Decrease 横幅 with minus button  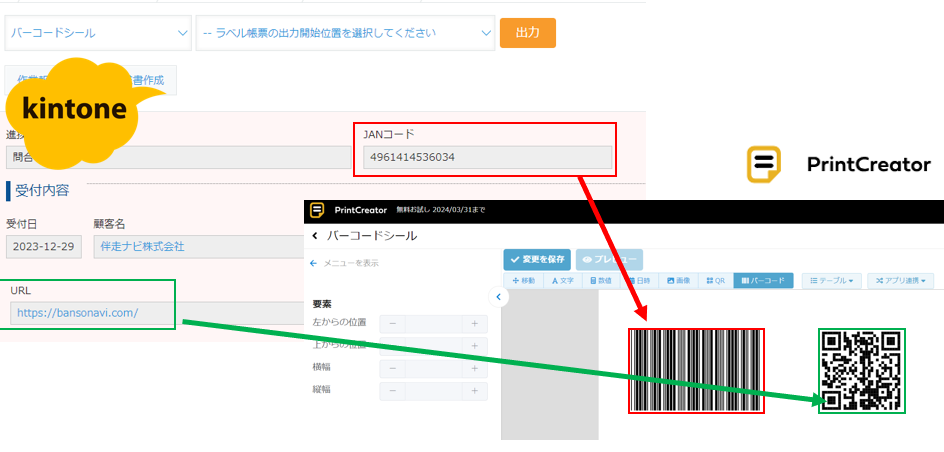[x=393, y=367]
